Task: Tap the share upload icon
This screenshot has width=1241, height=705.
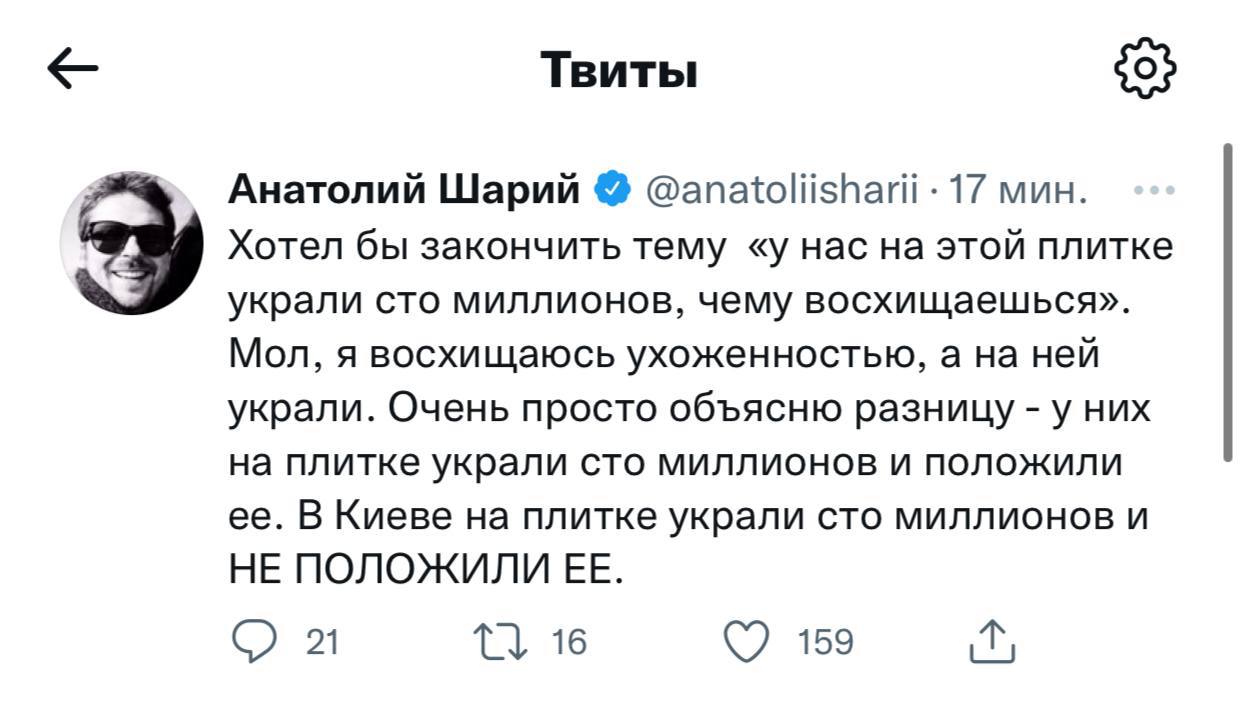Action: (x=992, y=642)
